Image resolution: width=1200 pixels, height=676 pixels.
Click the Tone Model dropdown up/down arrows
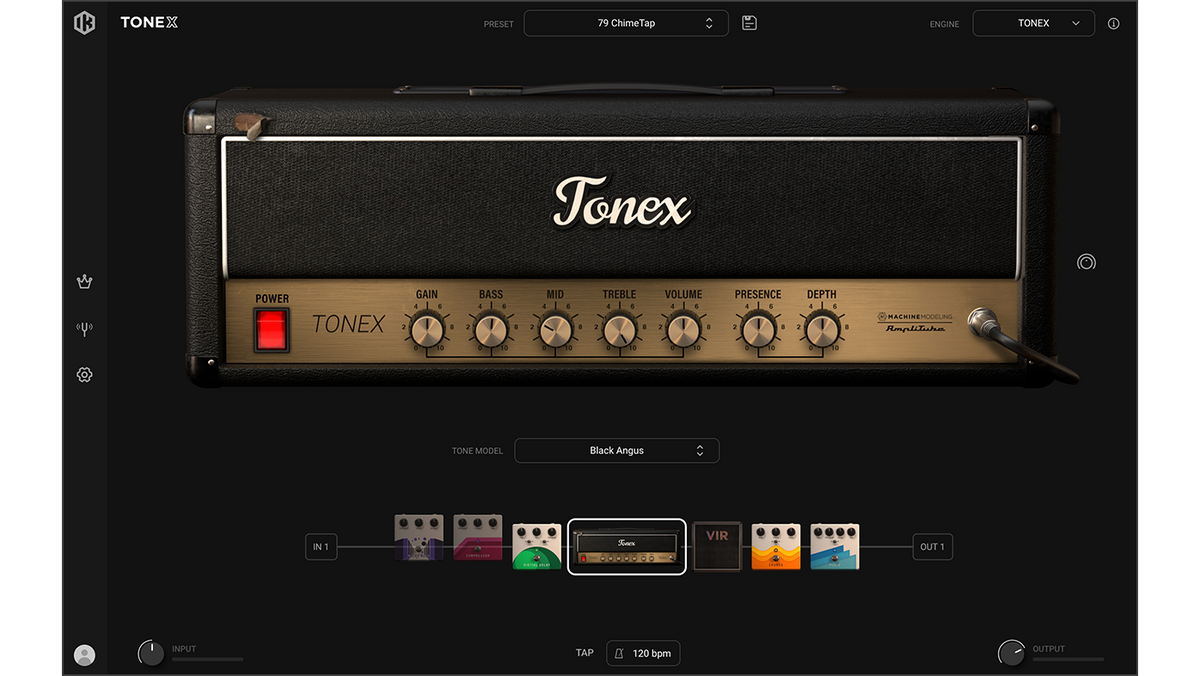700,451
